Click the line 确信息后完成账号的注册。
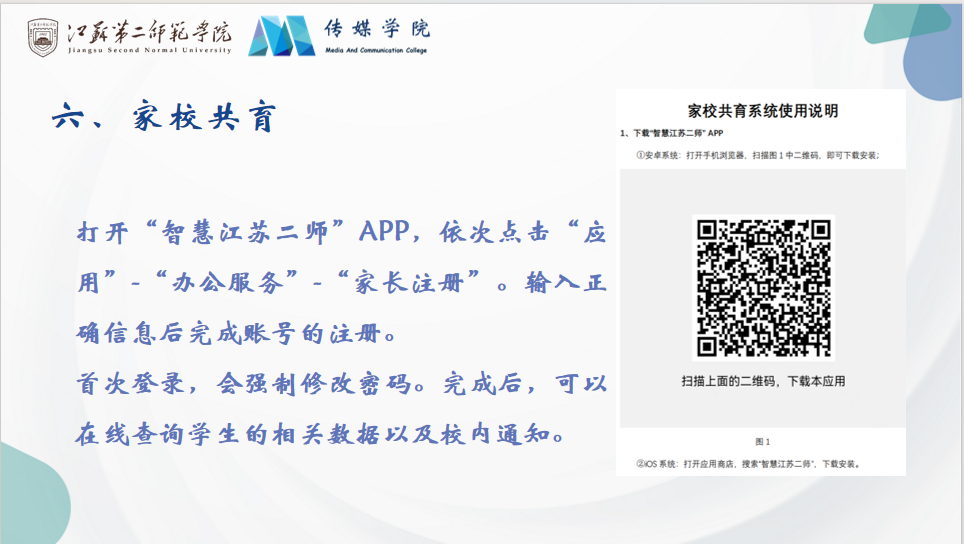Viewport: 964px width, 544px height. pyautogui.click(x=237, y=334)
